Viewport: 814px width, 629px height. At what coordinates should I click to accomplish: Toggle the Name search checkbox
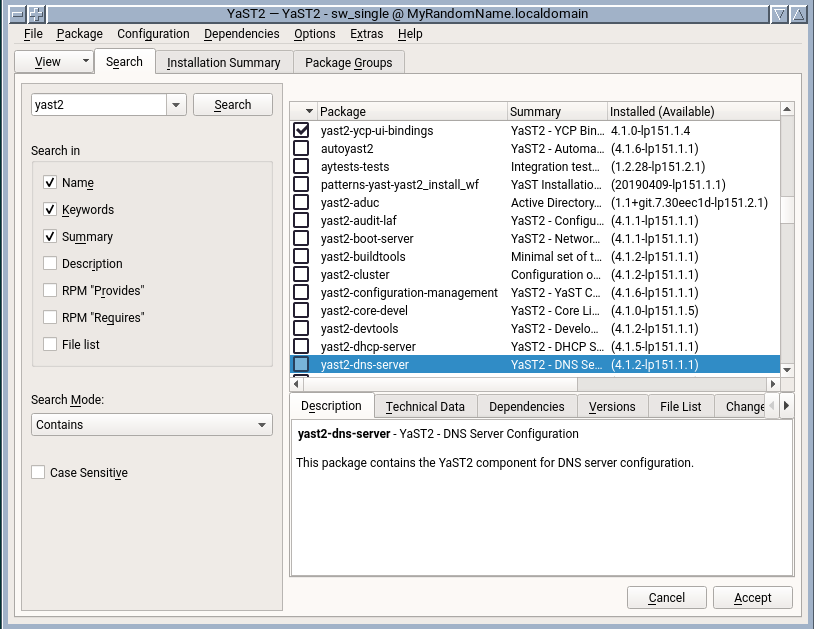tap(50, 183)
